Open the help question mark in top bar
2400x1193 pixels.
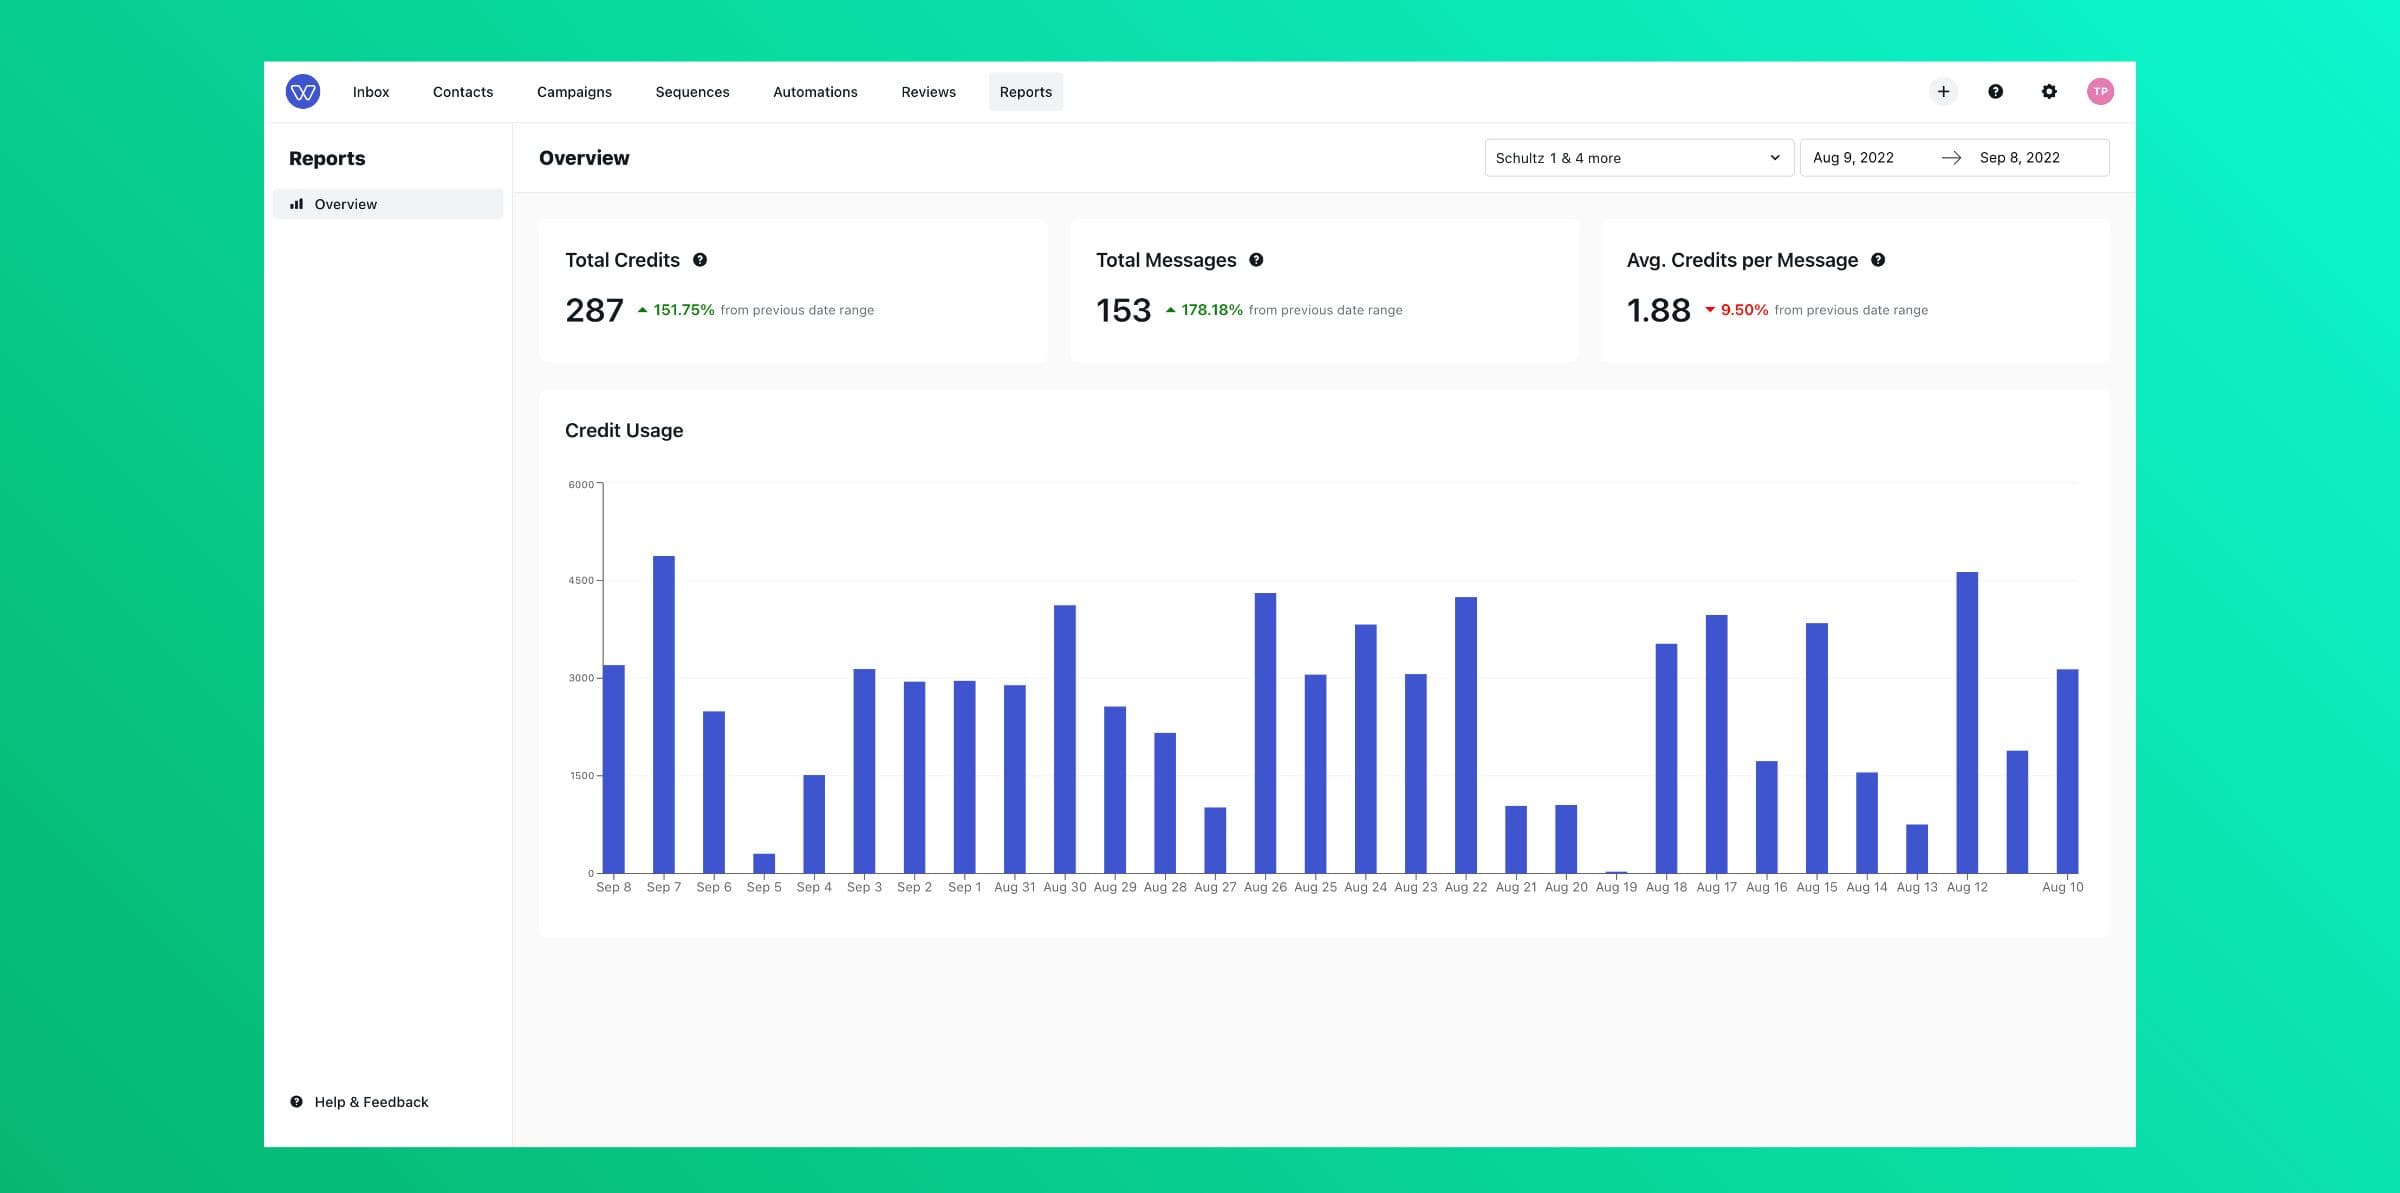pos(1995,92)
